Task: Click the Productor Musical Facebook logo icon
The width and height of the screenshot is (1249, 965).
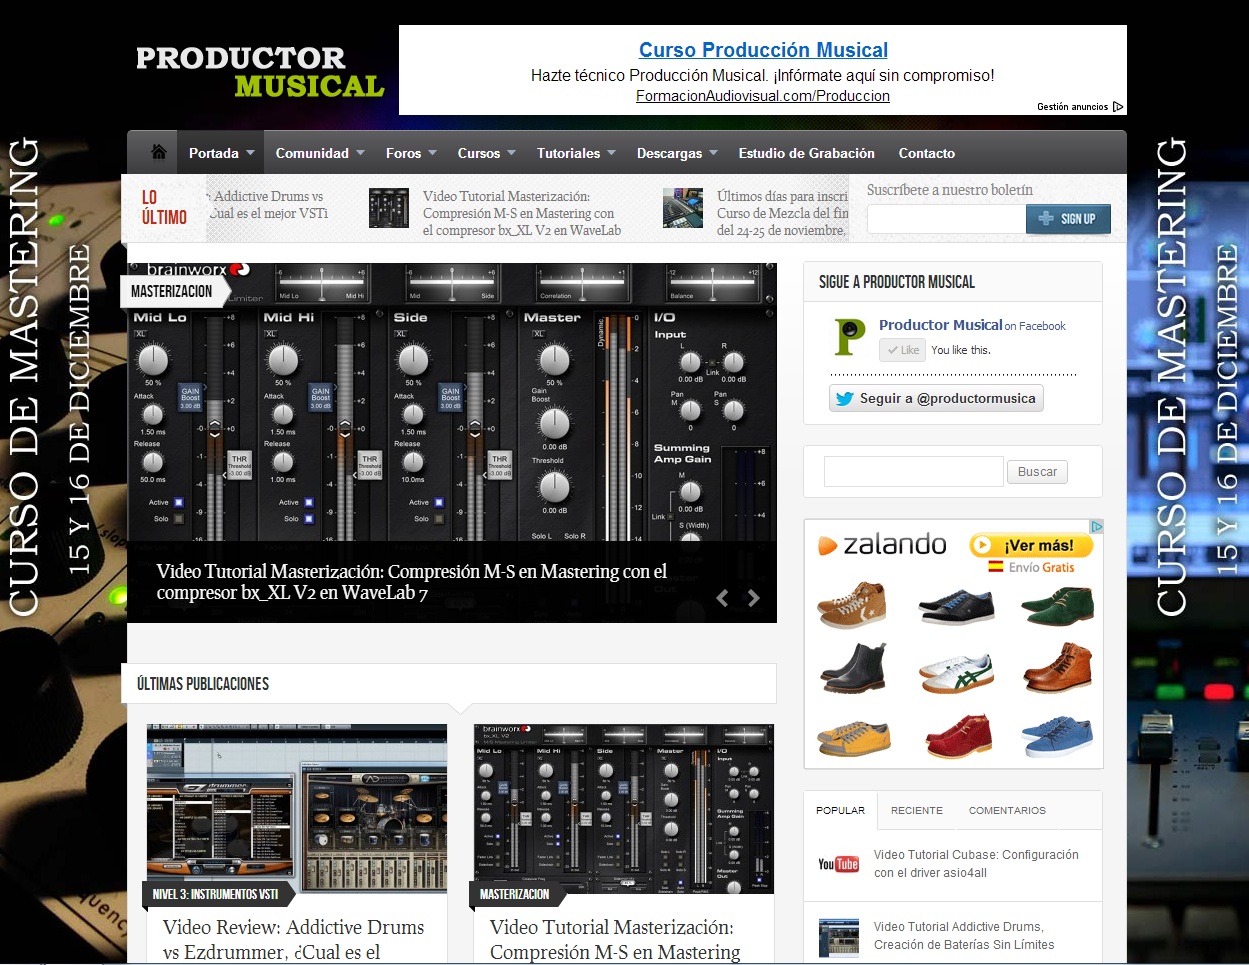Action: (x=850, y=337)
